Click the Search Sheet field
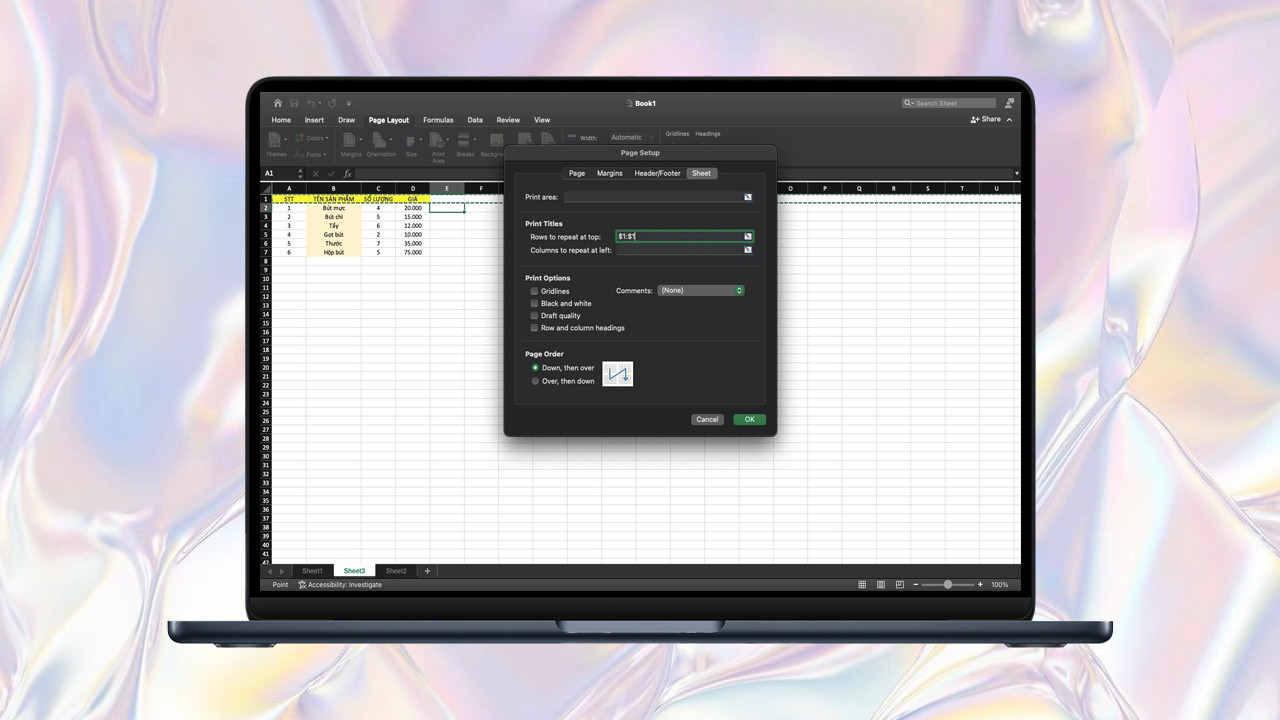The height and width of the screenshot is (720, 1280). pos(949,103)
